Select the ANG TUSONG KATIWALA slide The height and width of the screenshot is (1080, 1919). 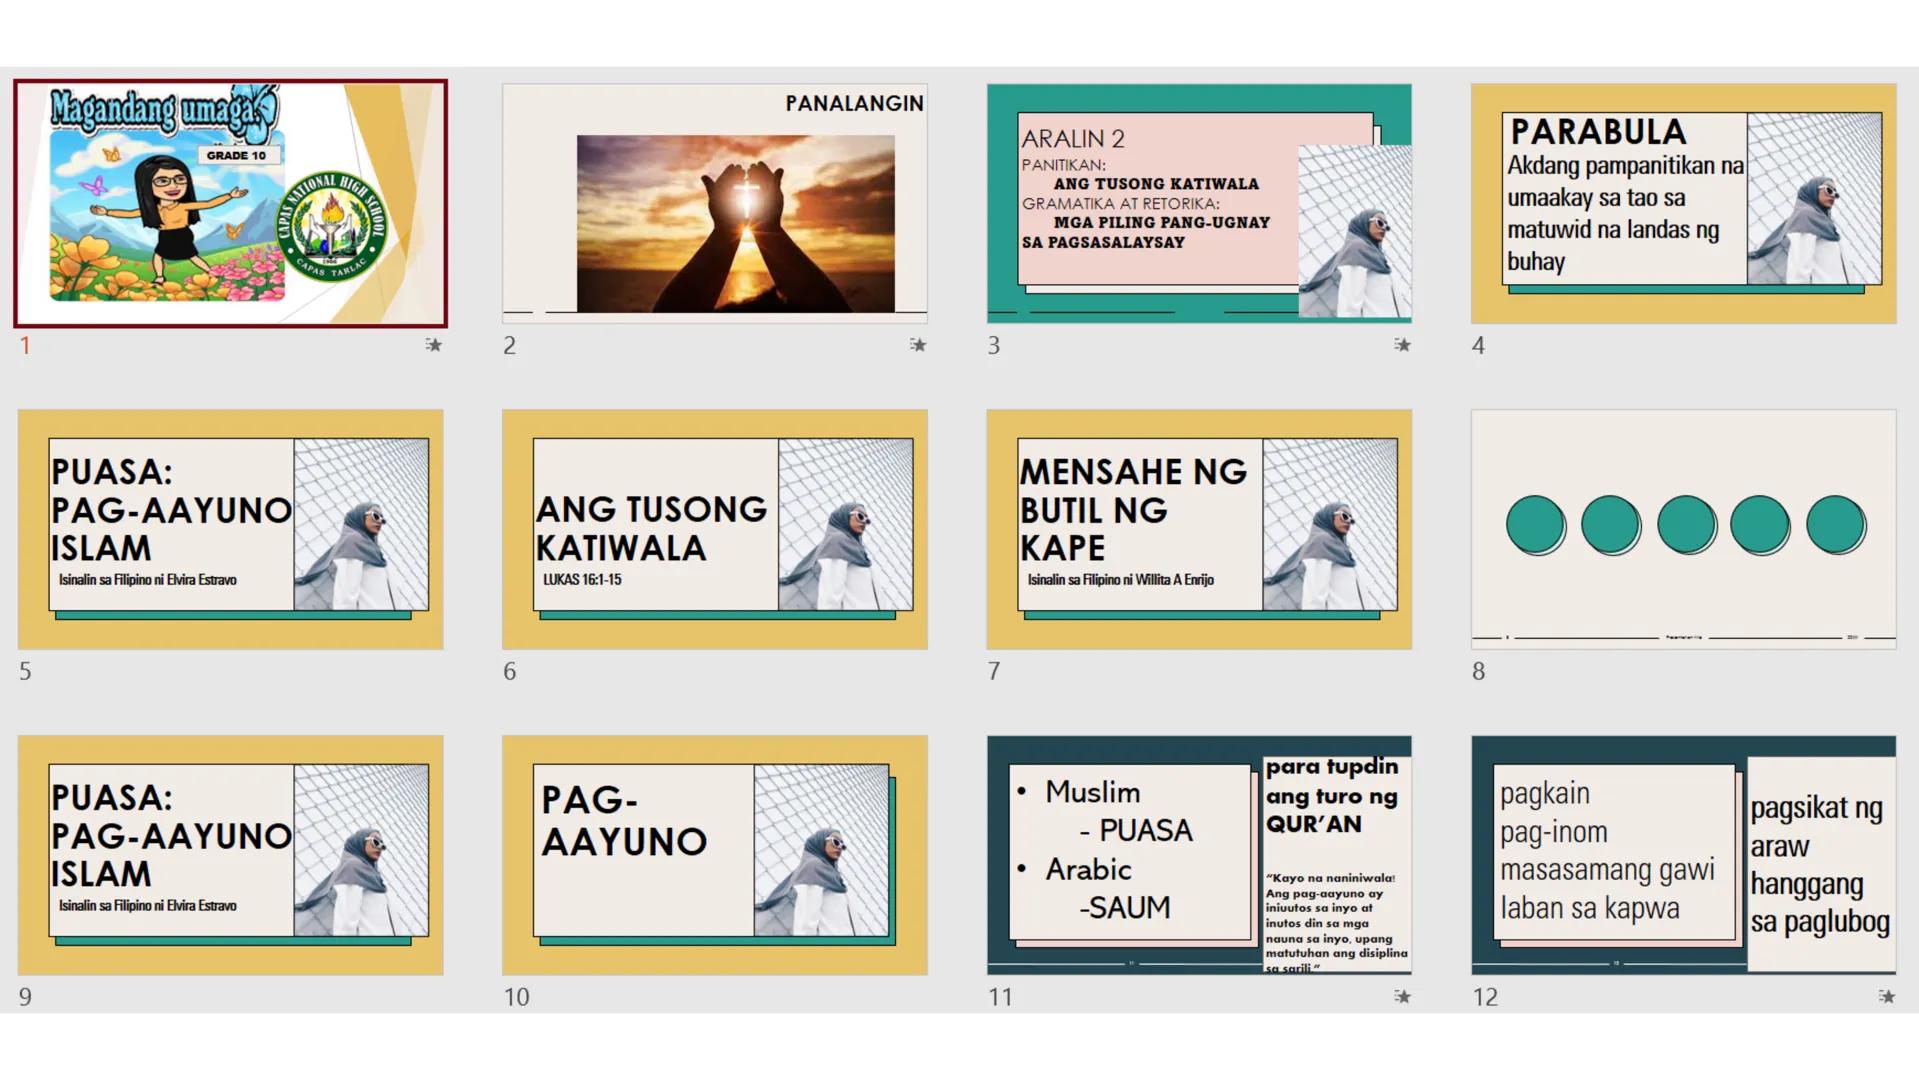click(x=714, y=529)
